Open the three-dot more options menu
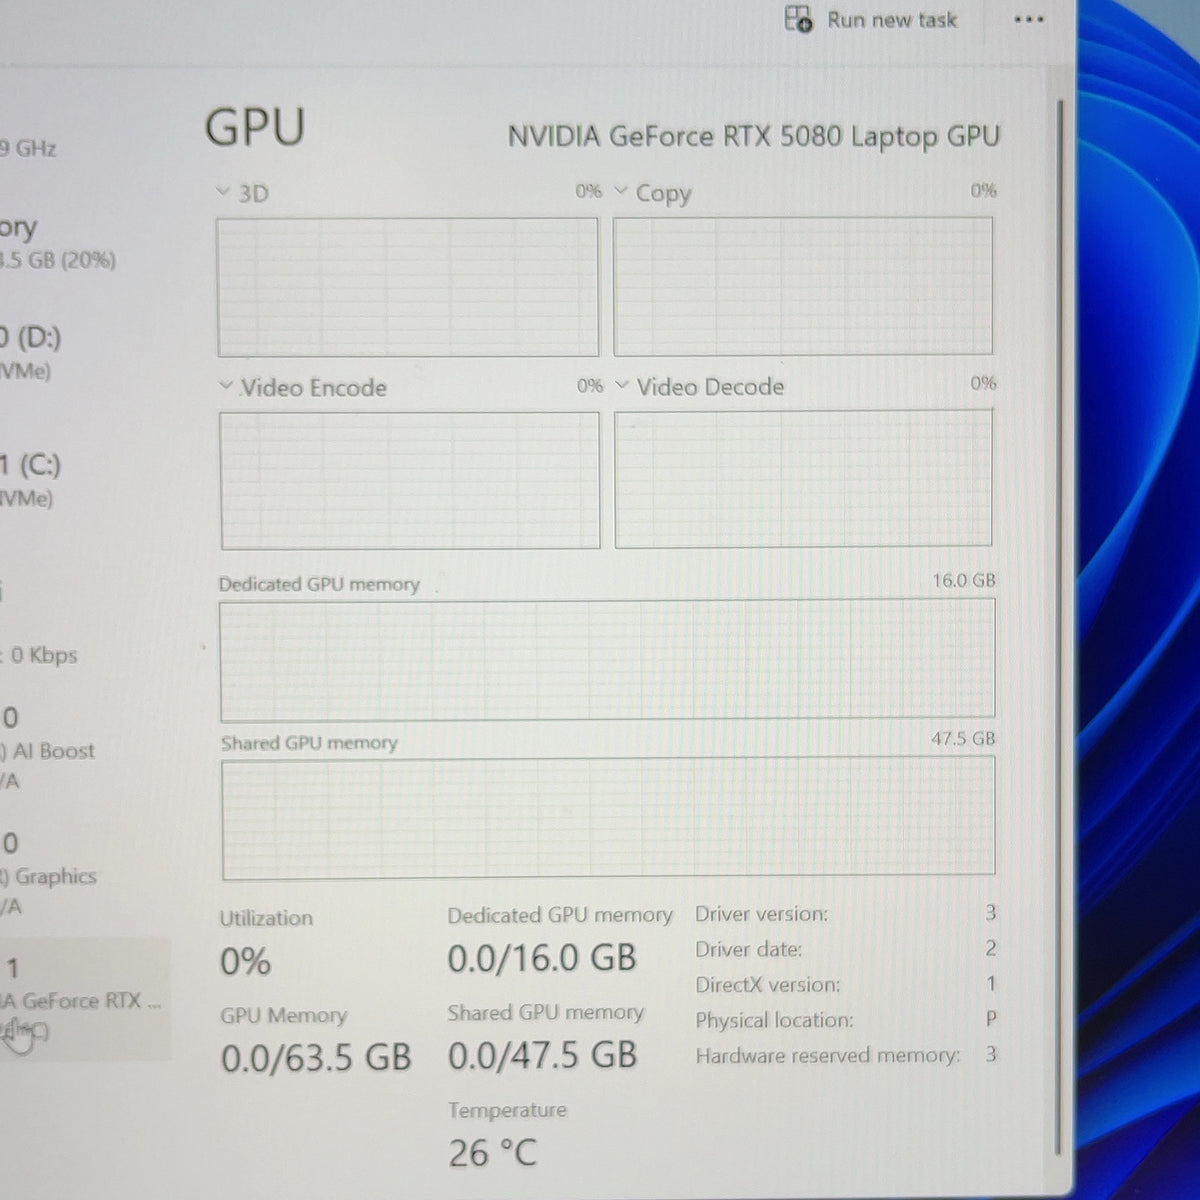 pyautogui.click(x=1029, y=19)
